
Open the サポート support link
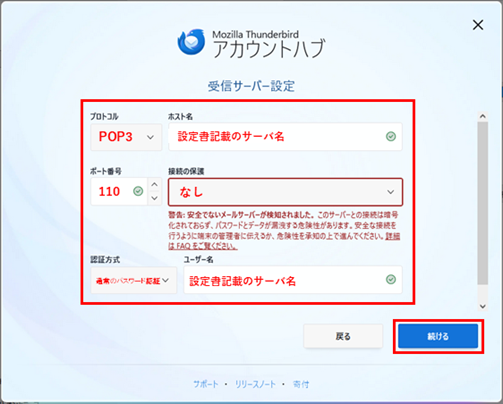(x=206, y=384)
